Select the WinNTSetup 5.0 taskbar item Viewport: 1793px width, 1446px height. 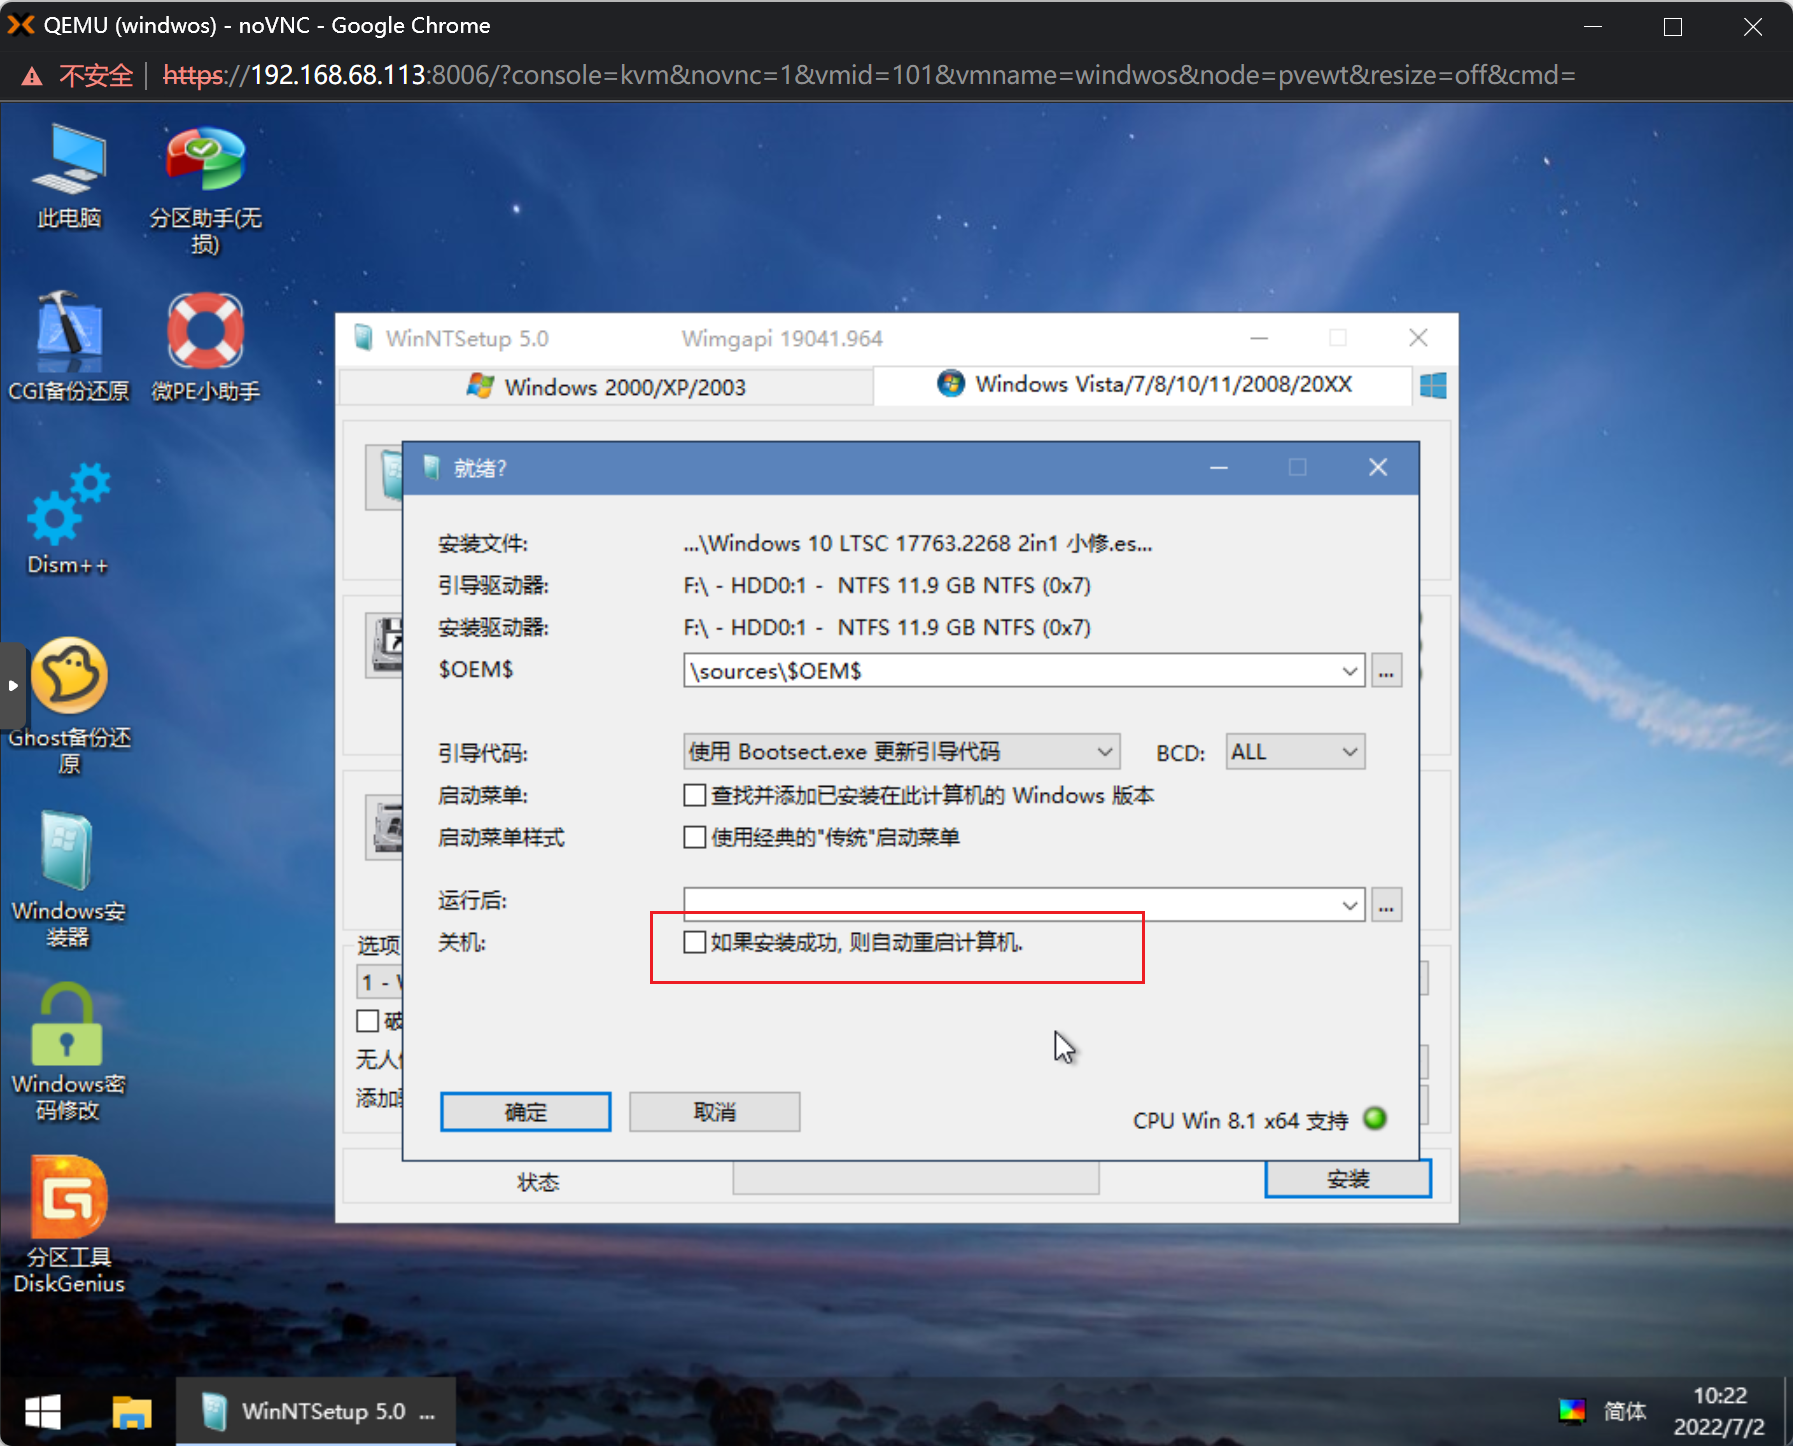[x=316, y=1411]
